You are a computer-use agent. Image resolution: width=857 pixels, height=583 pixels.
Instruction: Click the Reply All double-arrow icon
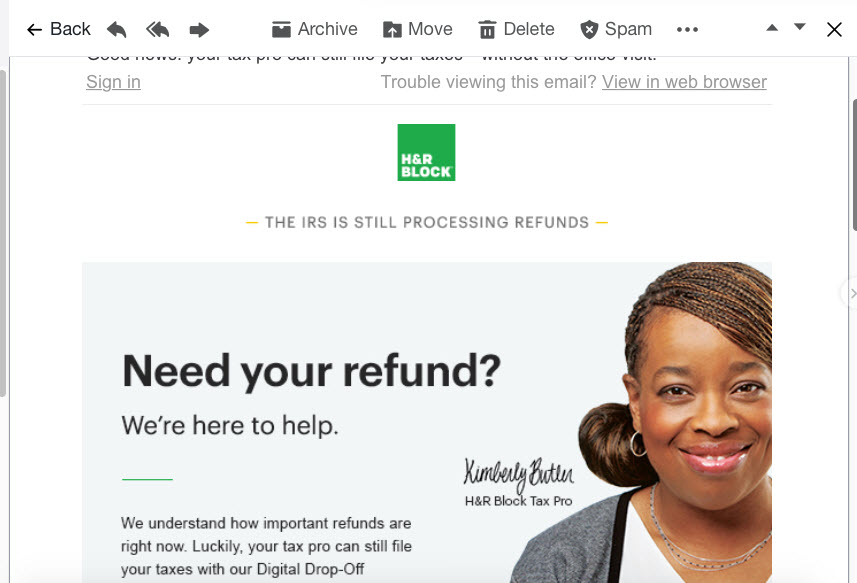[x=157, y=30]
